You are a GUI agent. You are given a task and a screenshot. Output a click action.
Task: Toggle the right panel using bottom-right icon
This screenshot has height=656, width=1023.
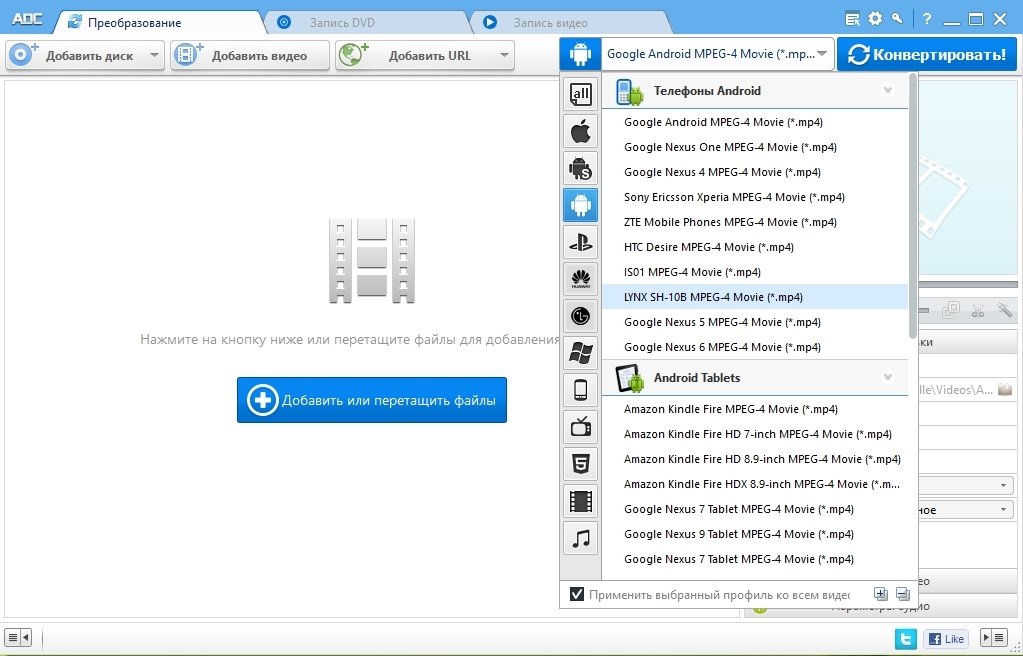pos(994,637)
